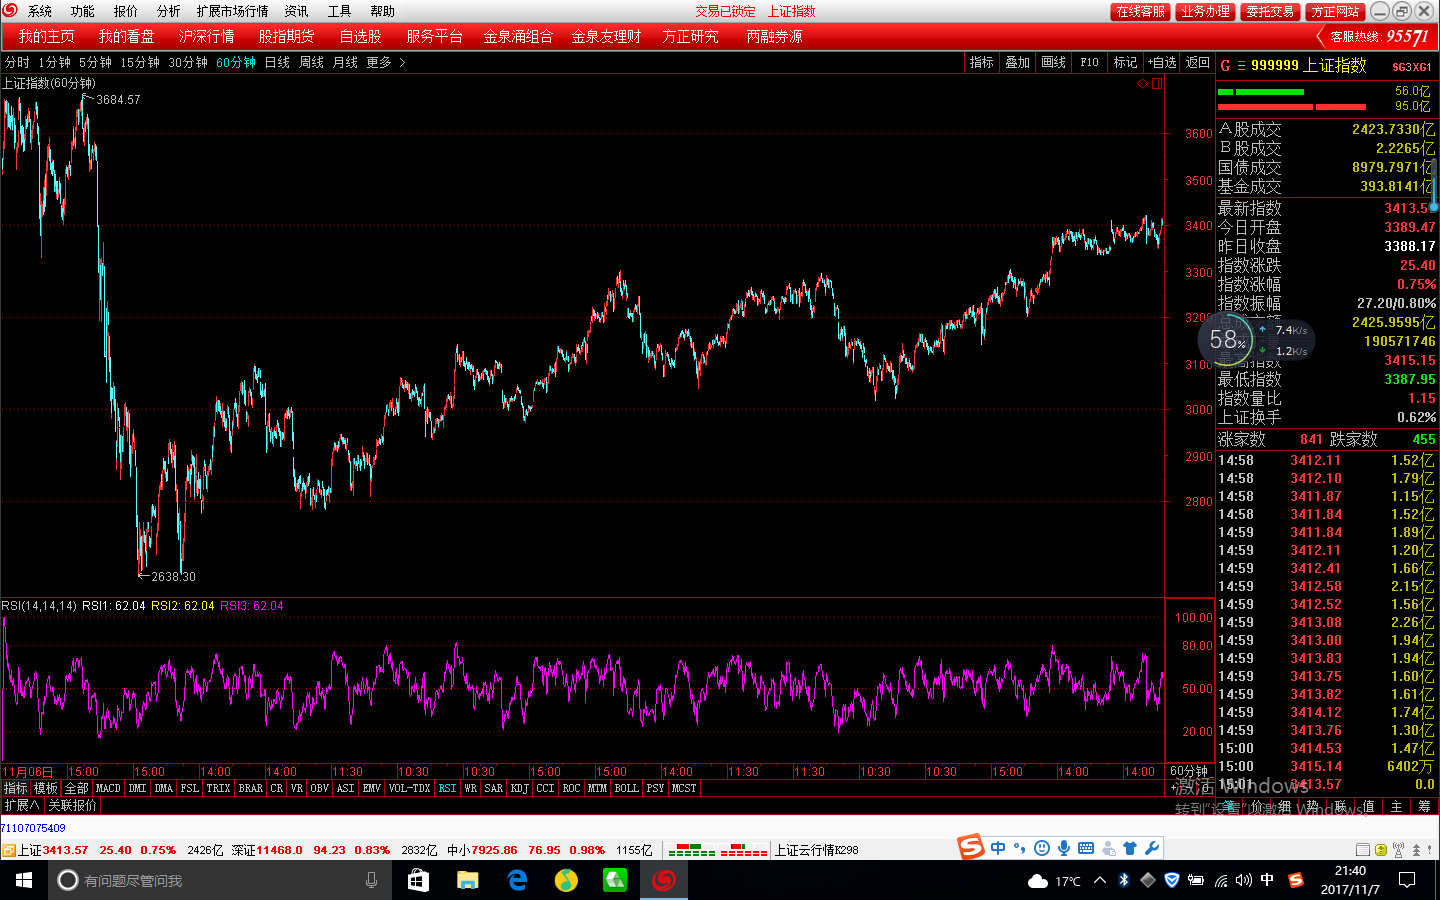
Task: Click the 委托交易 button
Action: point(1270,11)
